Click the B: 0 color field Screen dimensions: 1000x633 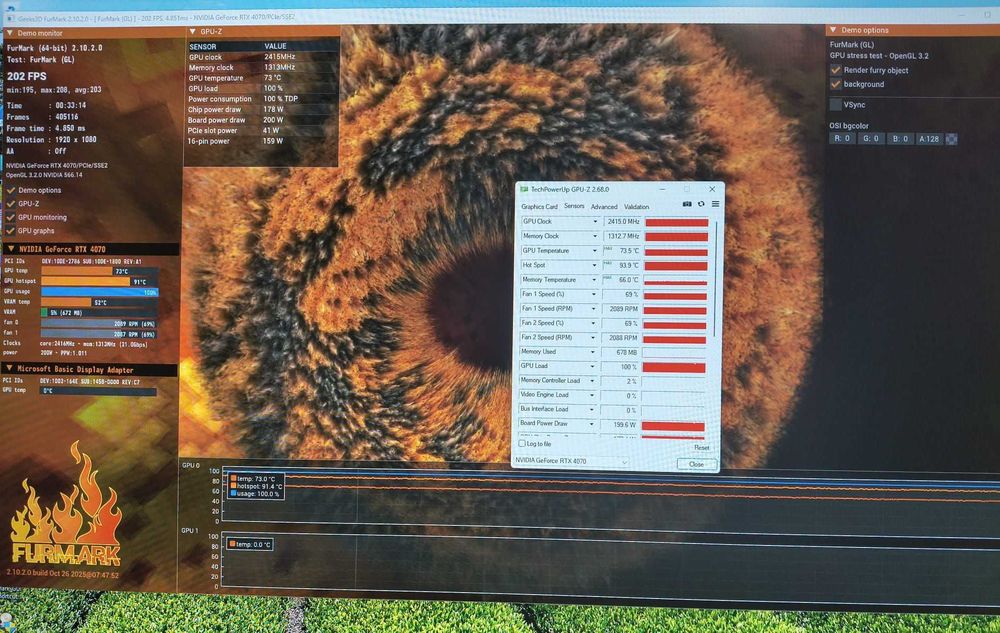point(900,138)
